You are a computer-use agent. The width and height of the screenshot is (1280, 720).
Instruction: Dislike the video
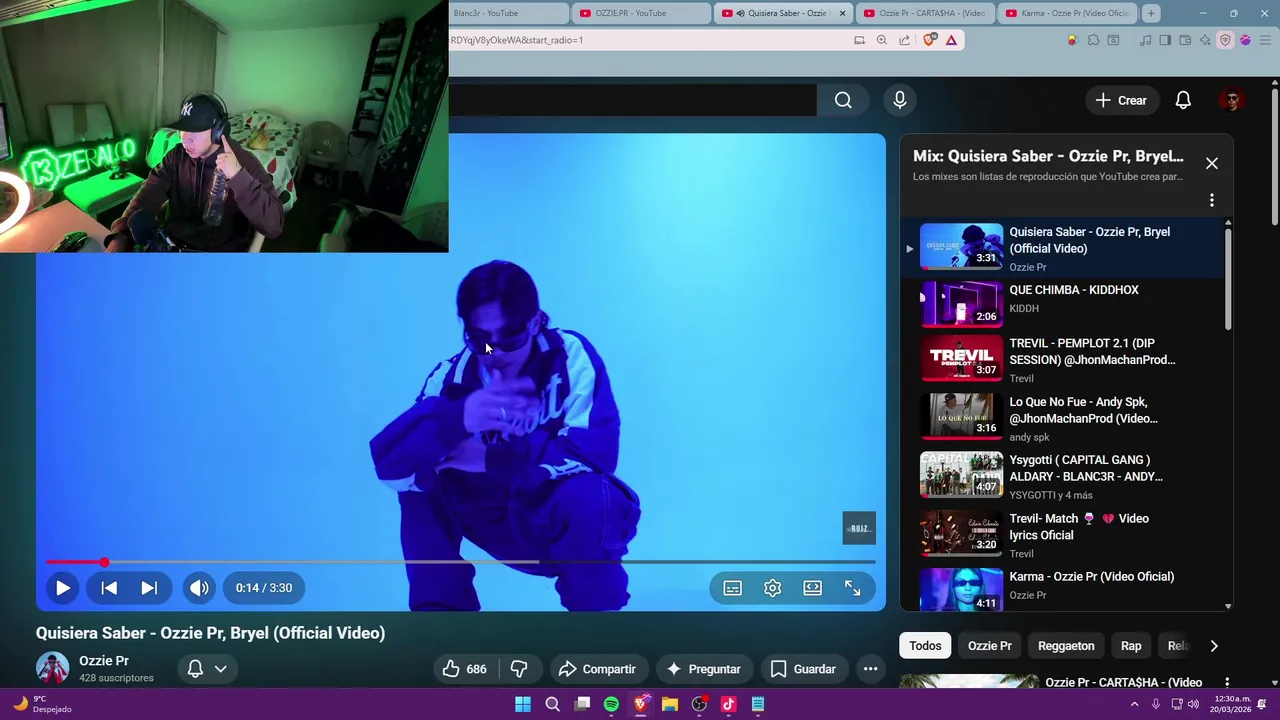pos(519,669)
